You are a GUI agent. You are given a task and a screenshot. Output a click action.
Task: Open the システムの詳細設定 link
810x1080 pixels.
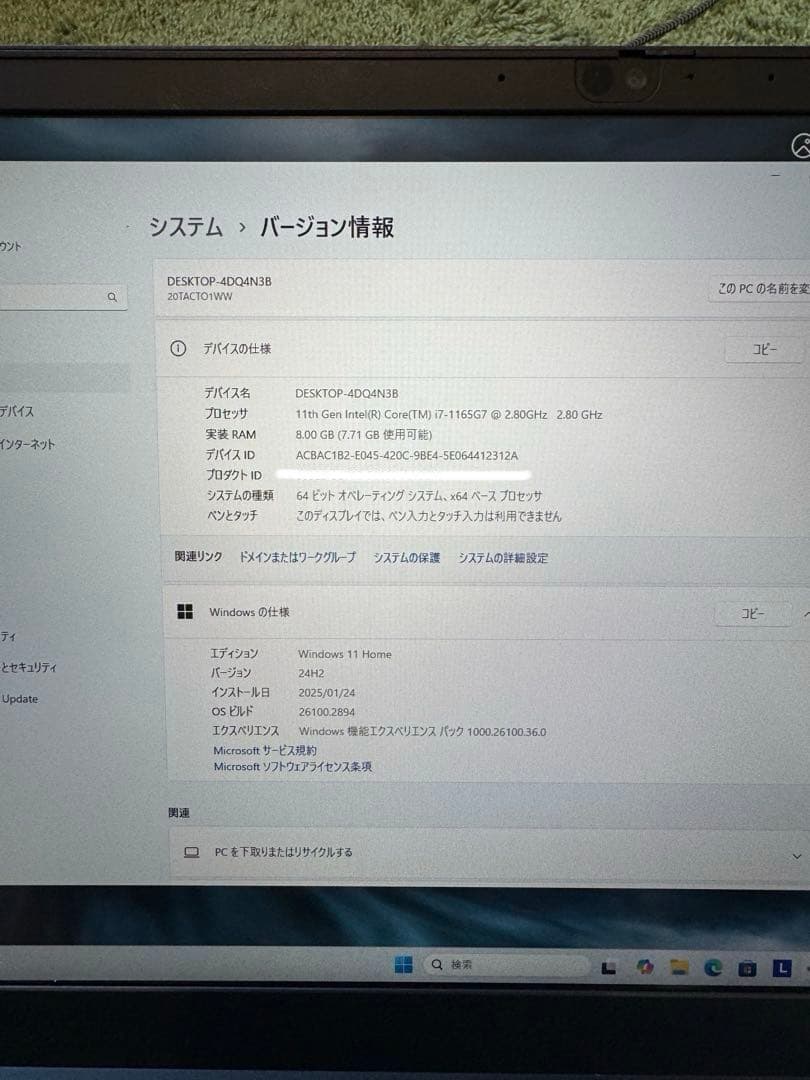[x=504, y=558]
